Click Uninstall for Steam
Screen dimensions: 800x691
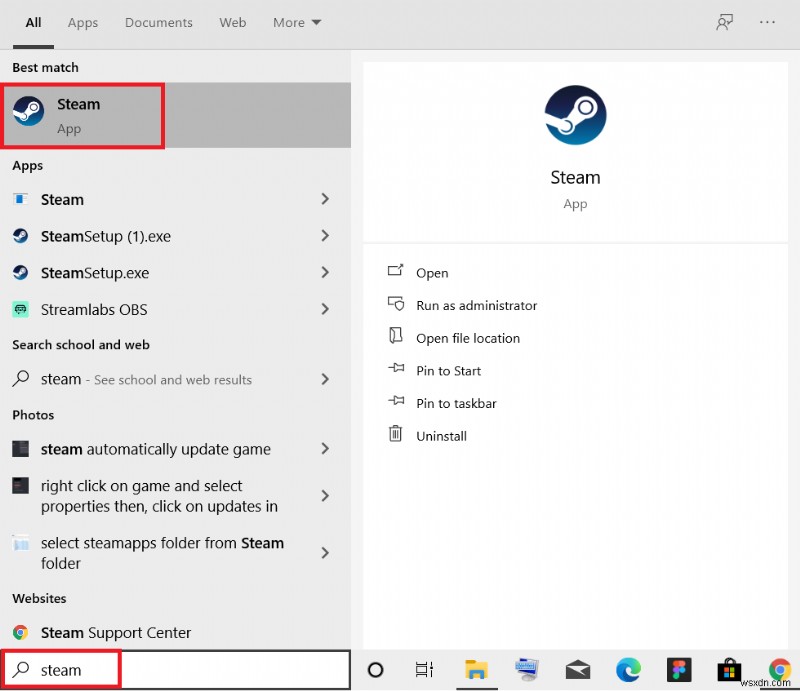point(441,436)
